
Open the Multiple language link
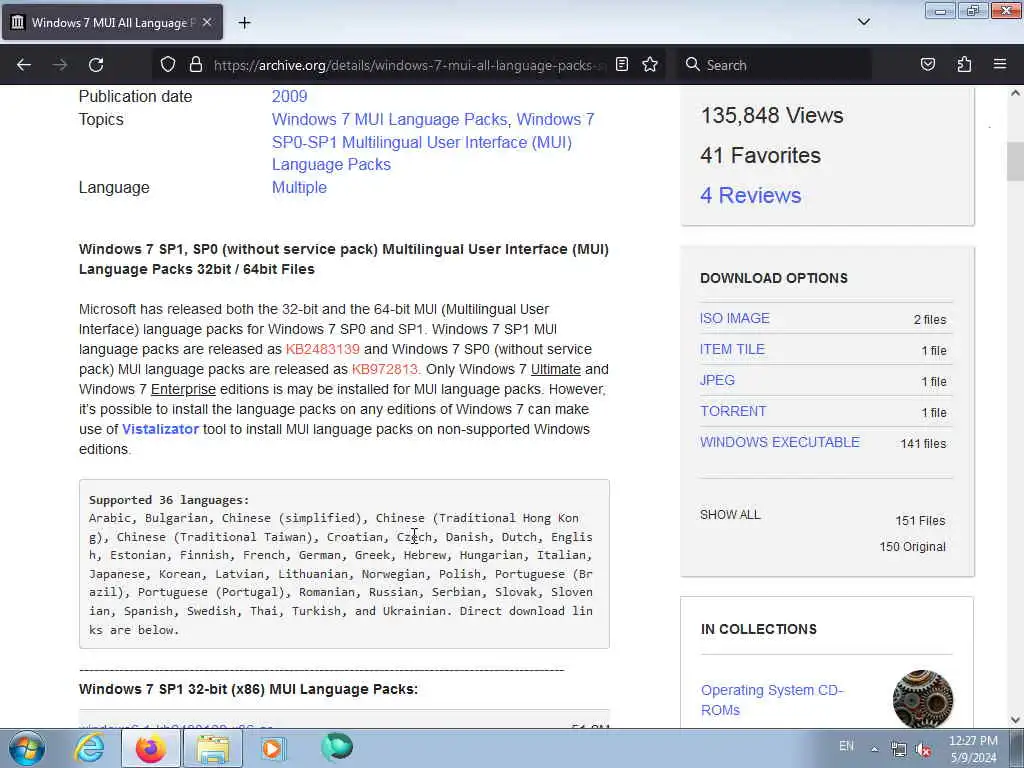point(299,187)
